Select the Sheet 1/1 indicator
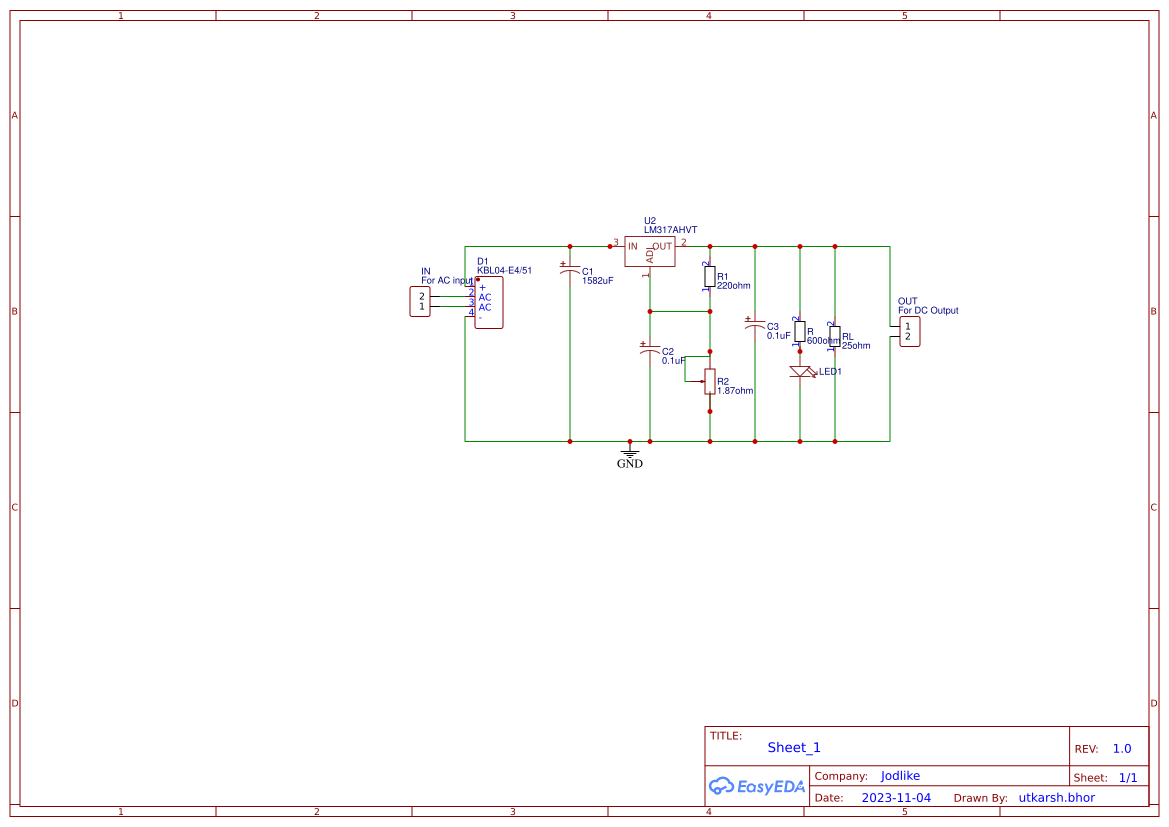 pos(1129,776)
